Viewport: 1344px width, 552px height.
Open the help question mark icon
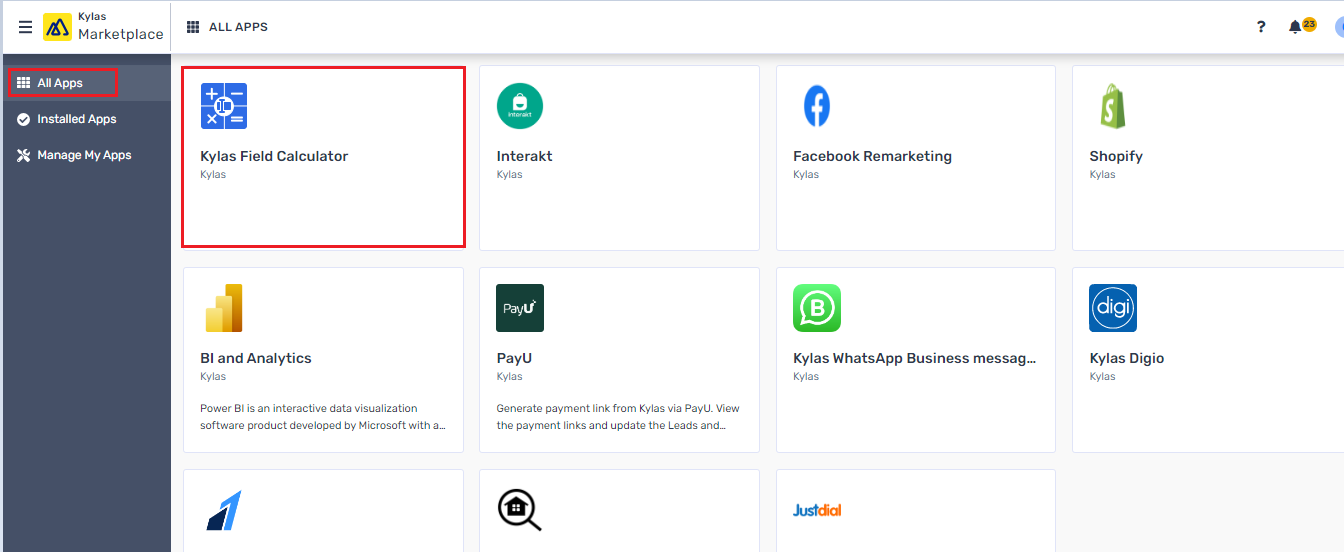click(x=1261, y=27)
